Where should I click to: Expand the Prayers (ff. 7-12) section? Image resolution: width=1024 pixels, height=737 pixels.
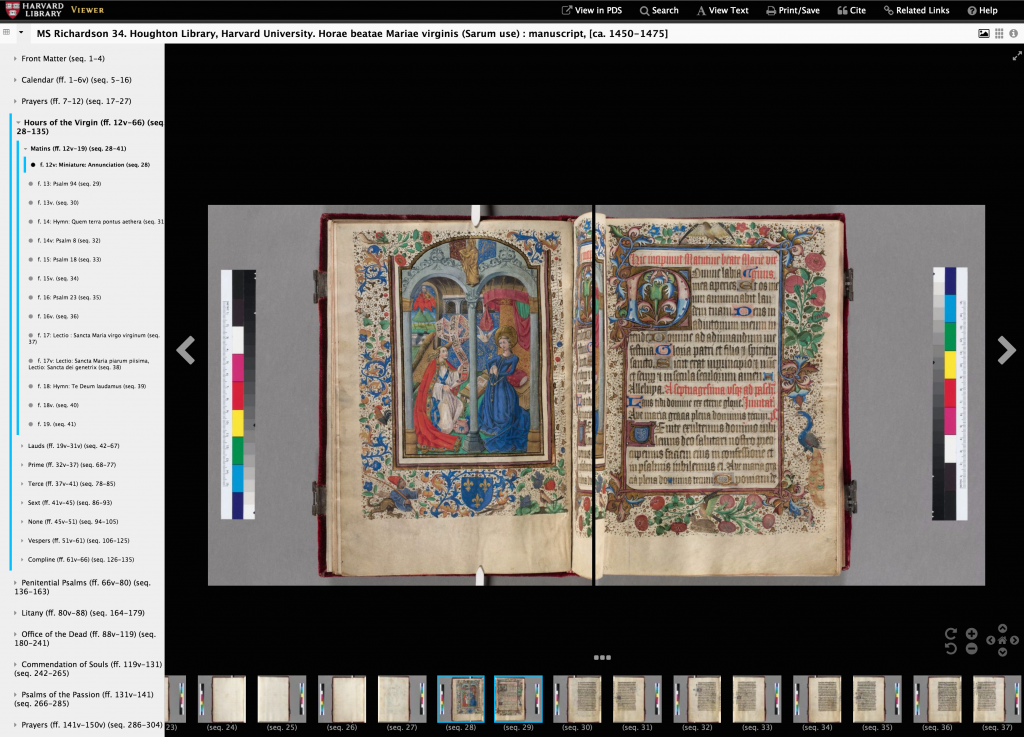(15, 101)
